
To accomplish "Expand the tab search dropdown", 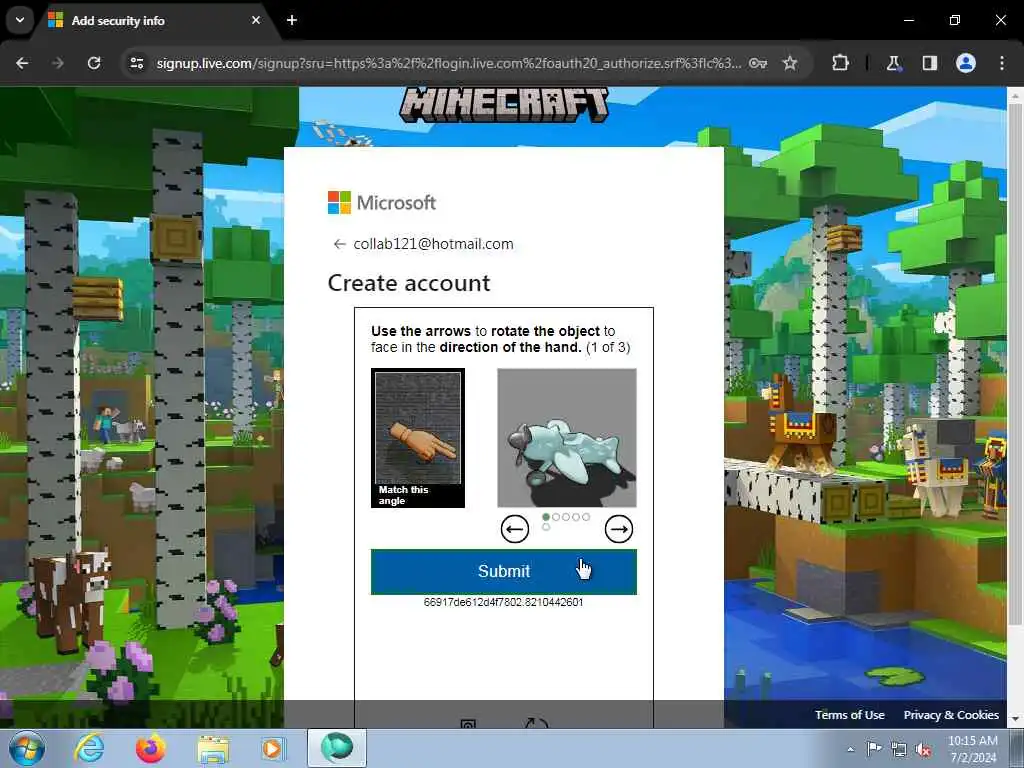I will tap(20, 20).
